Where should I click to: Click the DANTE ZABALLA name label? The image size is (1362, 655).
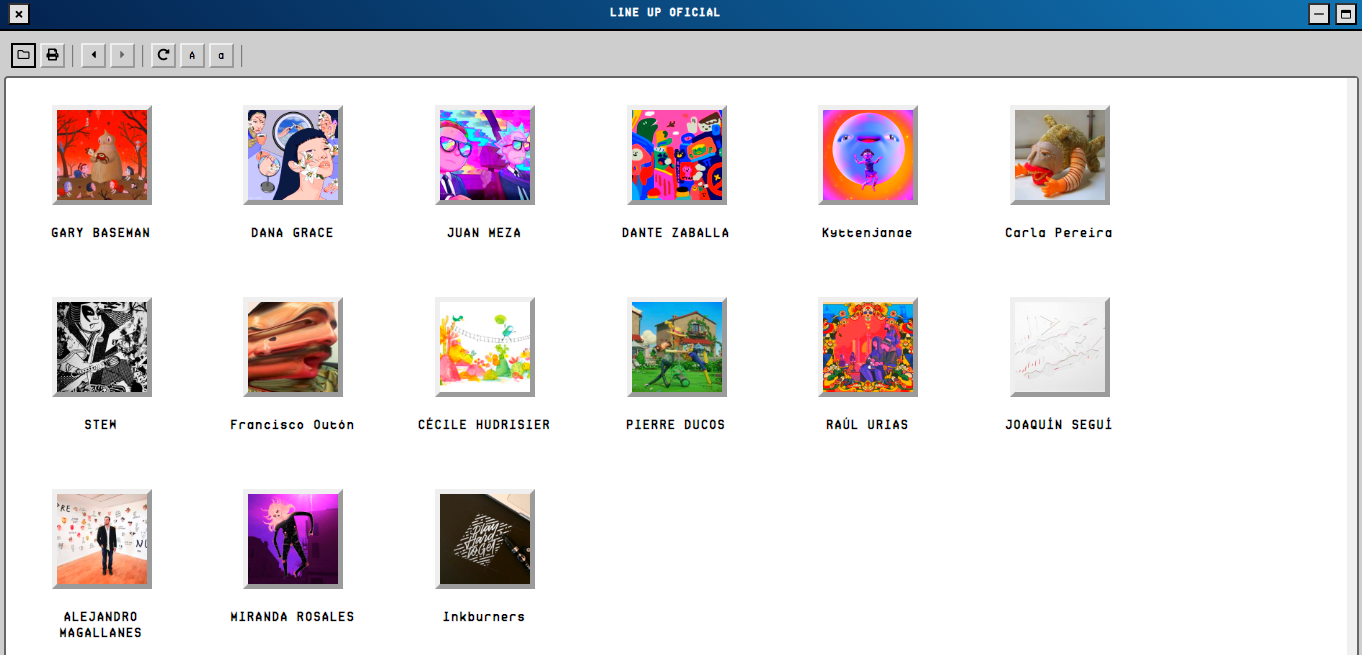tap(675, 233)
